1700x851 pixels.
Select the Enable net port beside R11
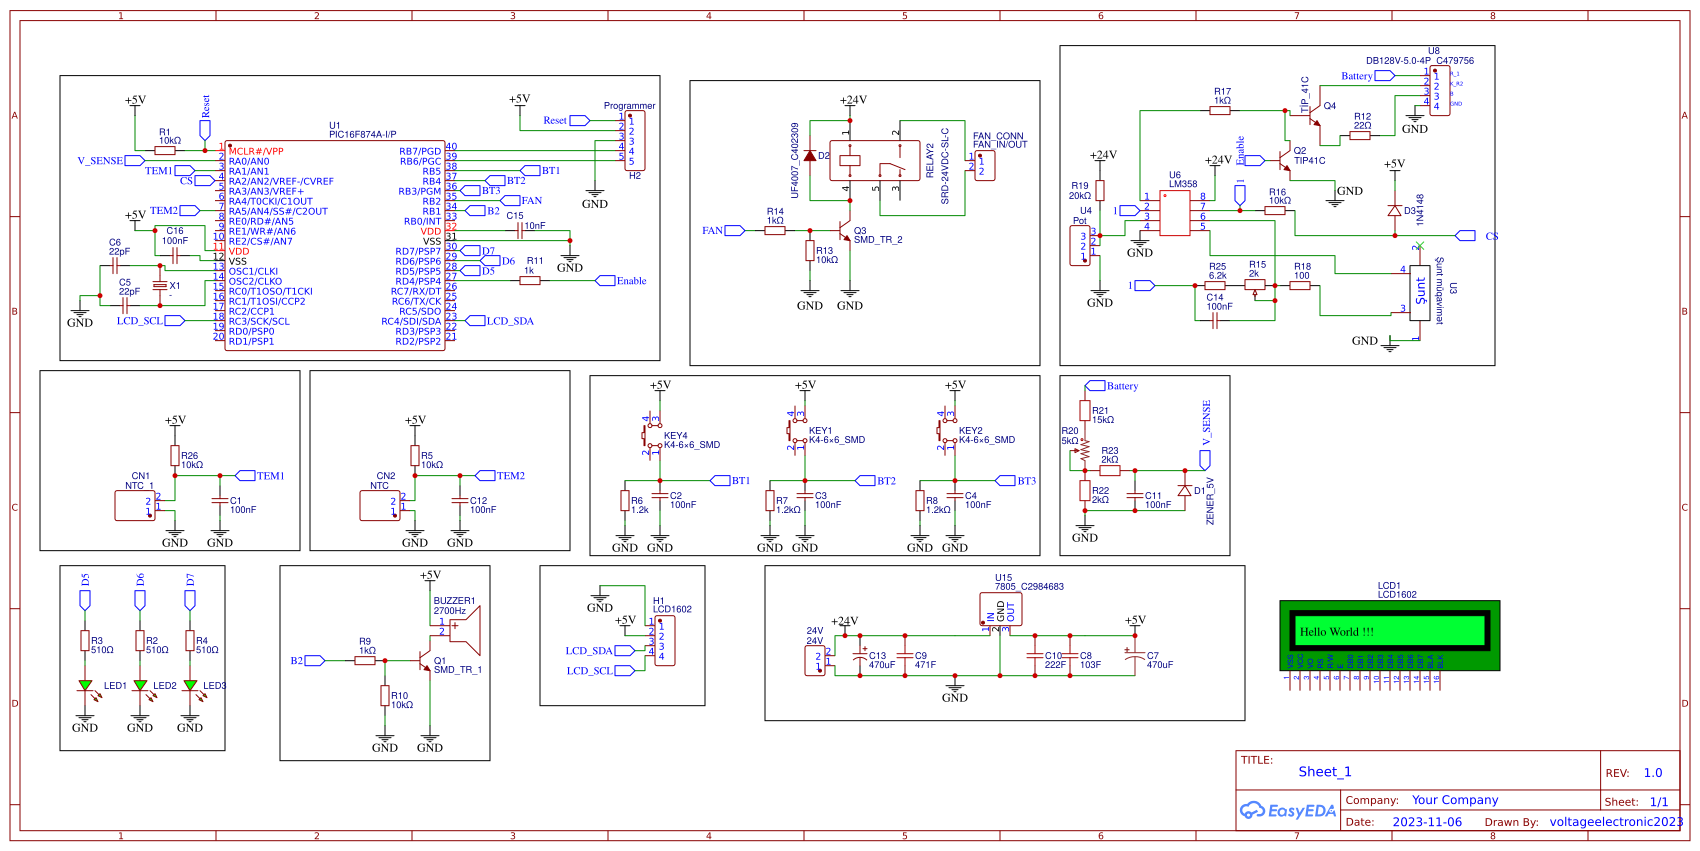[630, 281]
